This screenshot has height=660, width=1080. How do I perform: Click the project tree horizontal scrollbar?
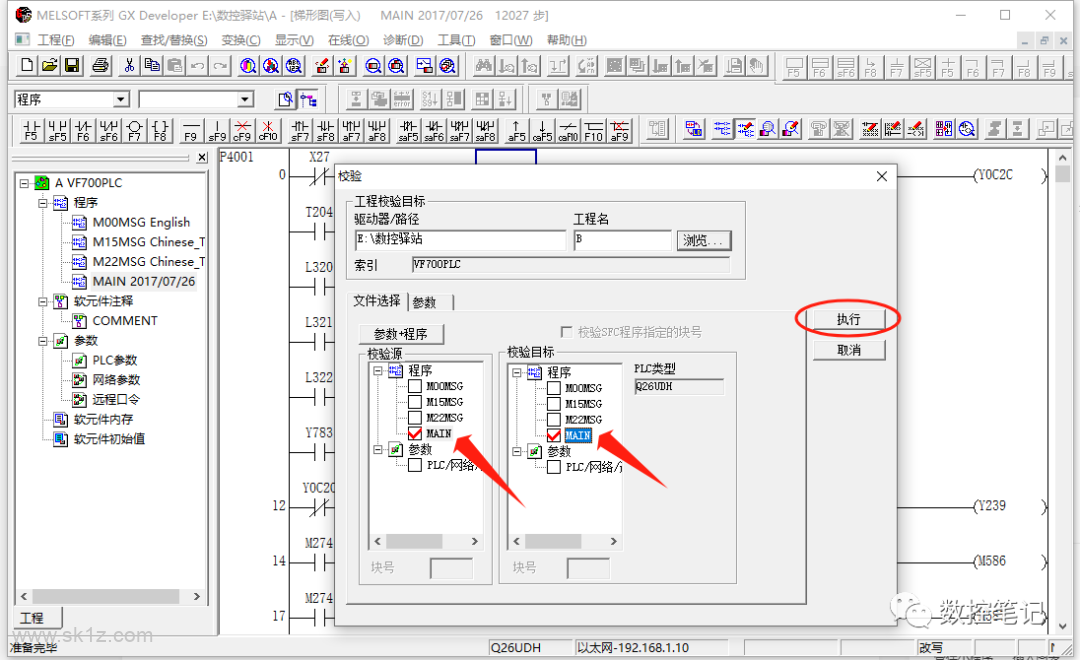(x=110, y=597)
